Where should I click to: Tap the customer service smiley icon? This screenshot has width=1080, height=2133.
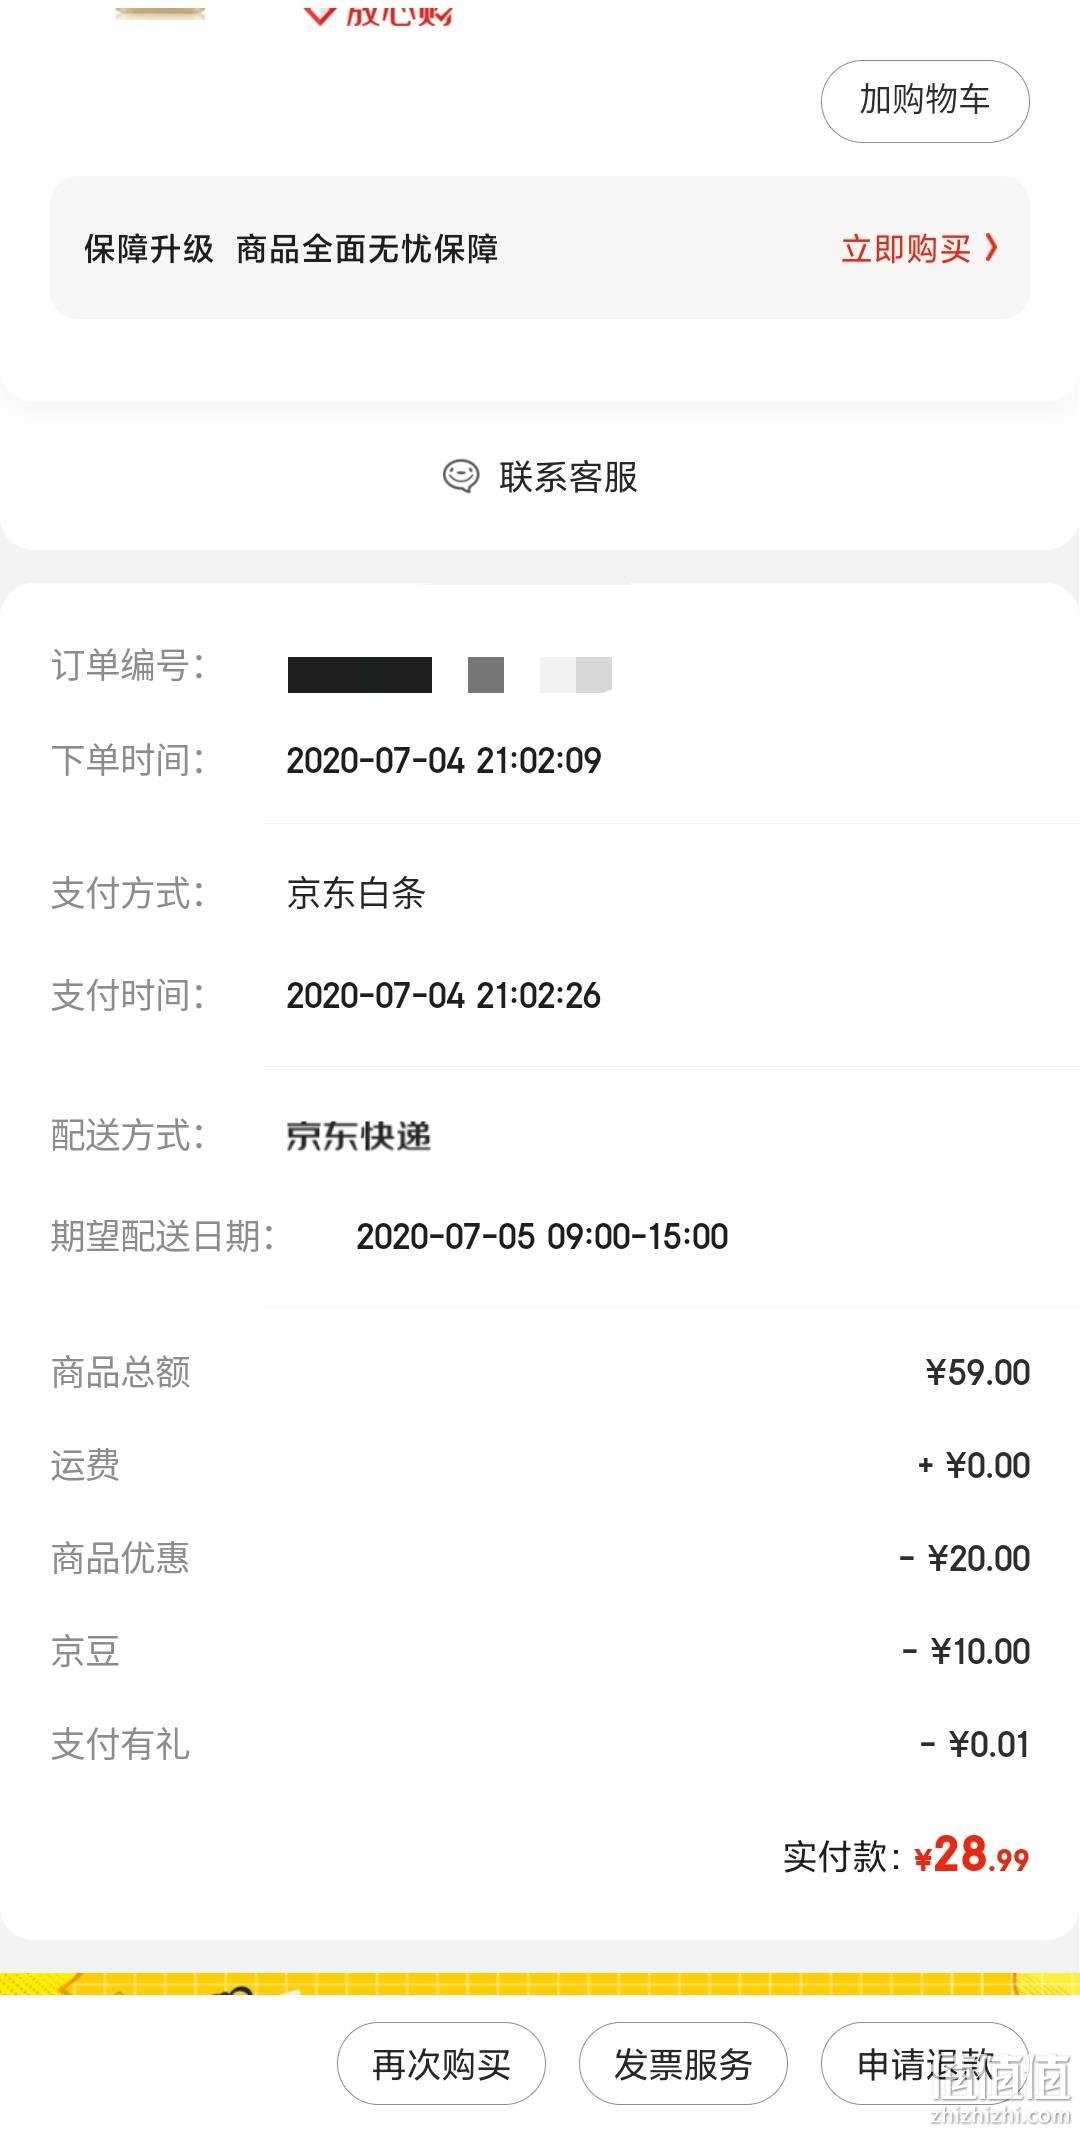460,476
